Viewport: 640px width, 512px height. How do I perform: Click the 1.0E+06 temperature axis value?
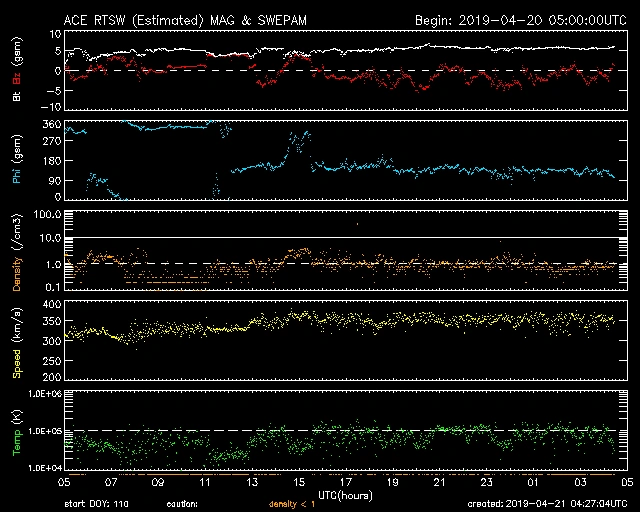click(42, 394)
